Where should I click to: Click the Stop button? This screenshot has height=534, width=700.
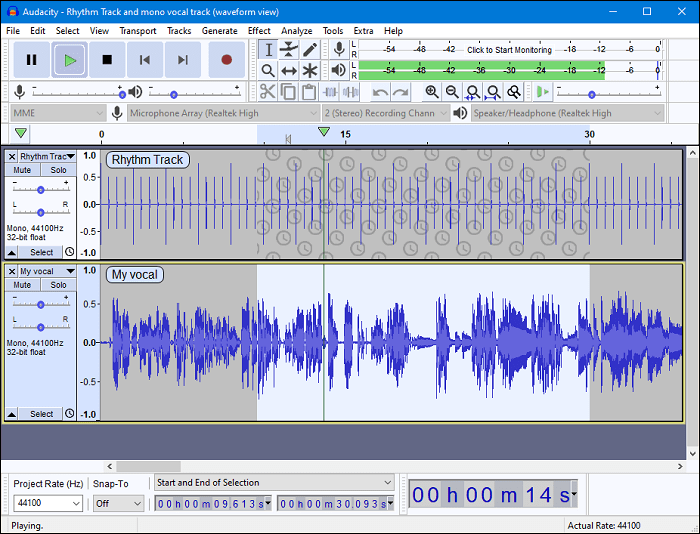[x=107, y=60]
